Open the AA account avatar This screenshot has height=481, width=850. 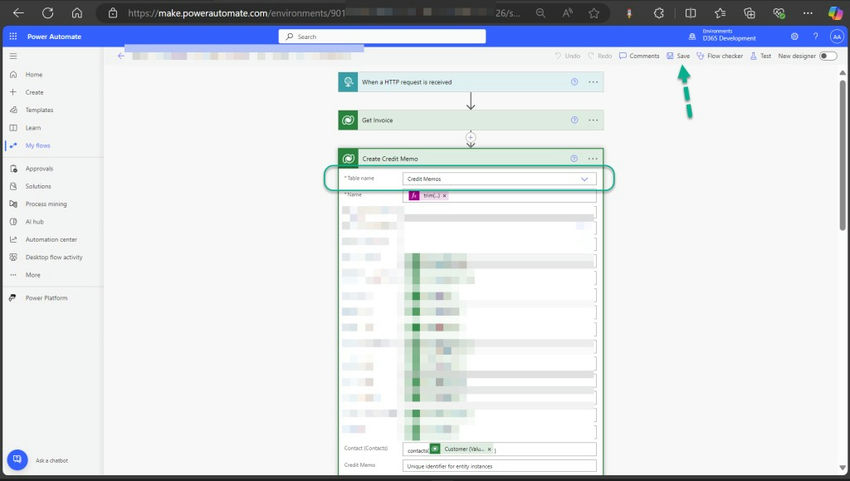pyautogui.click(x=836, y=36)
